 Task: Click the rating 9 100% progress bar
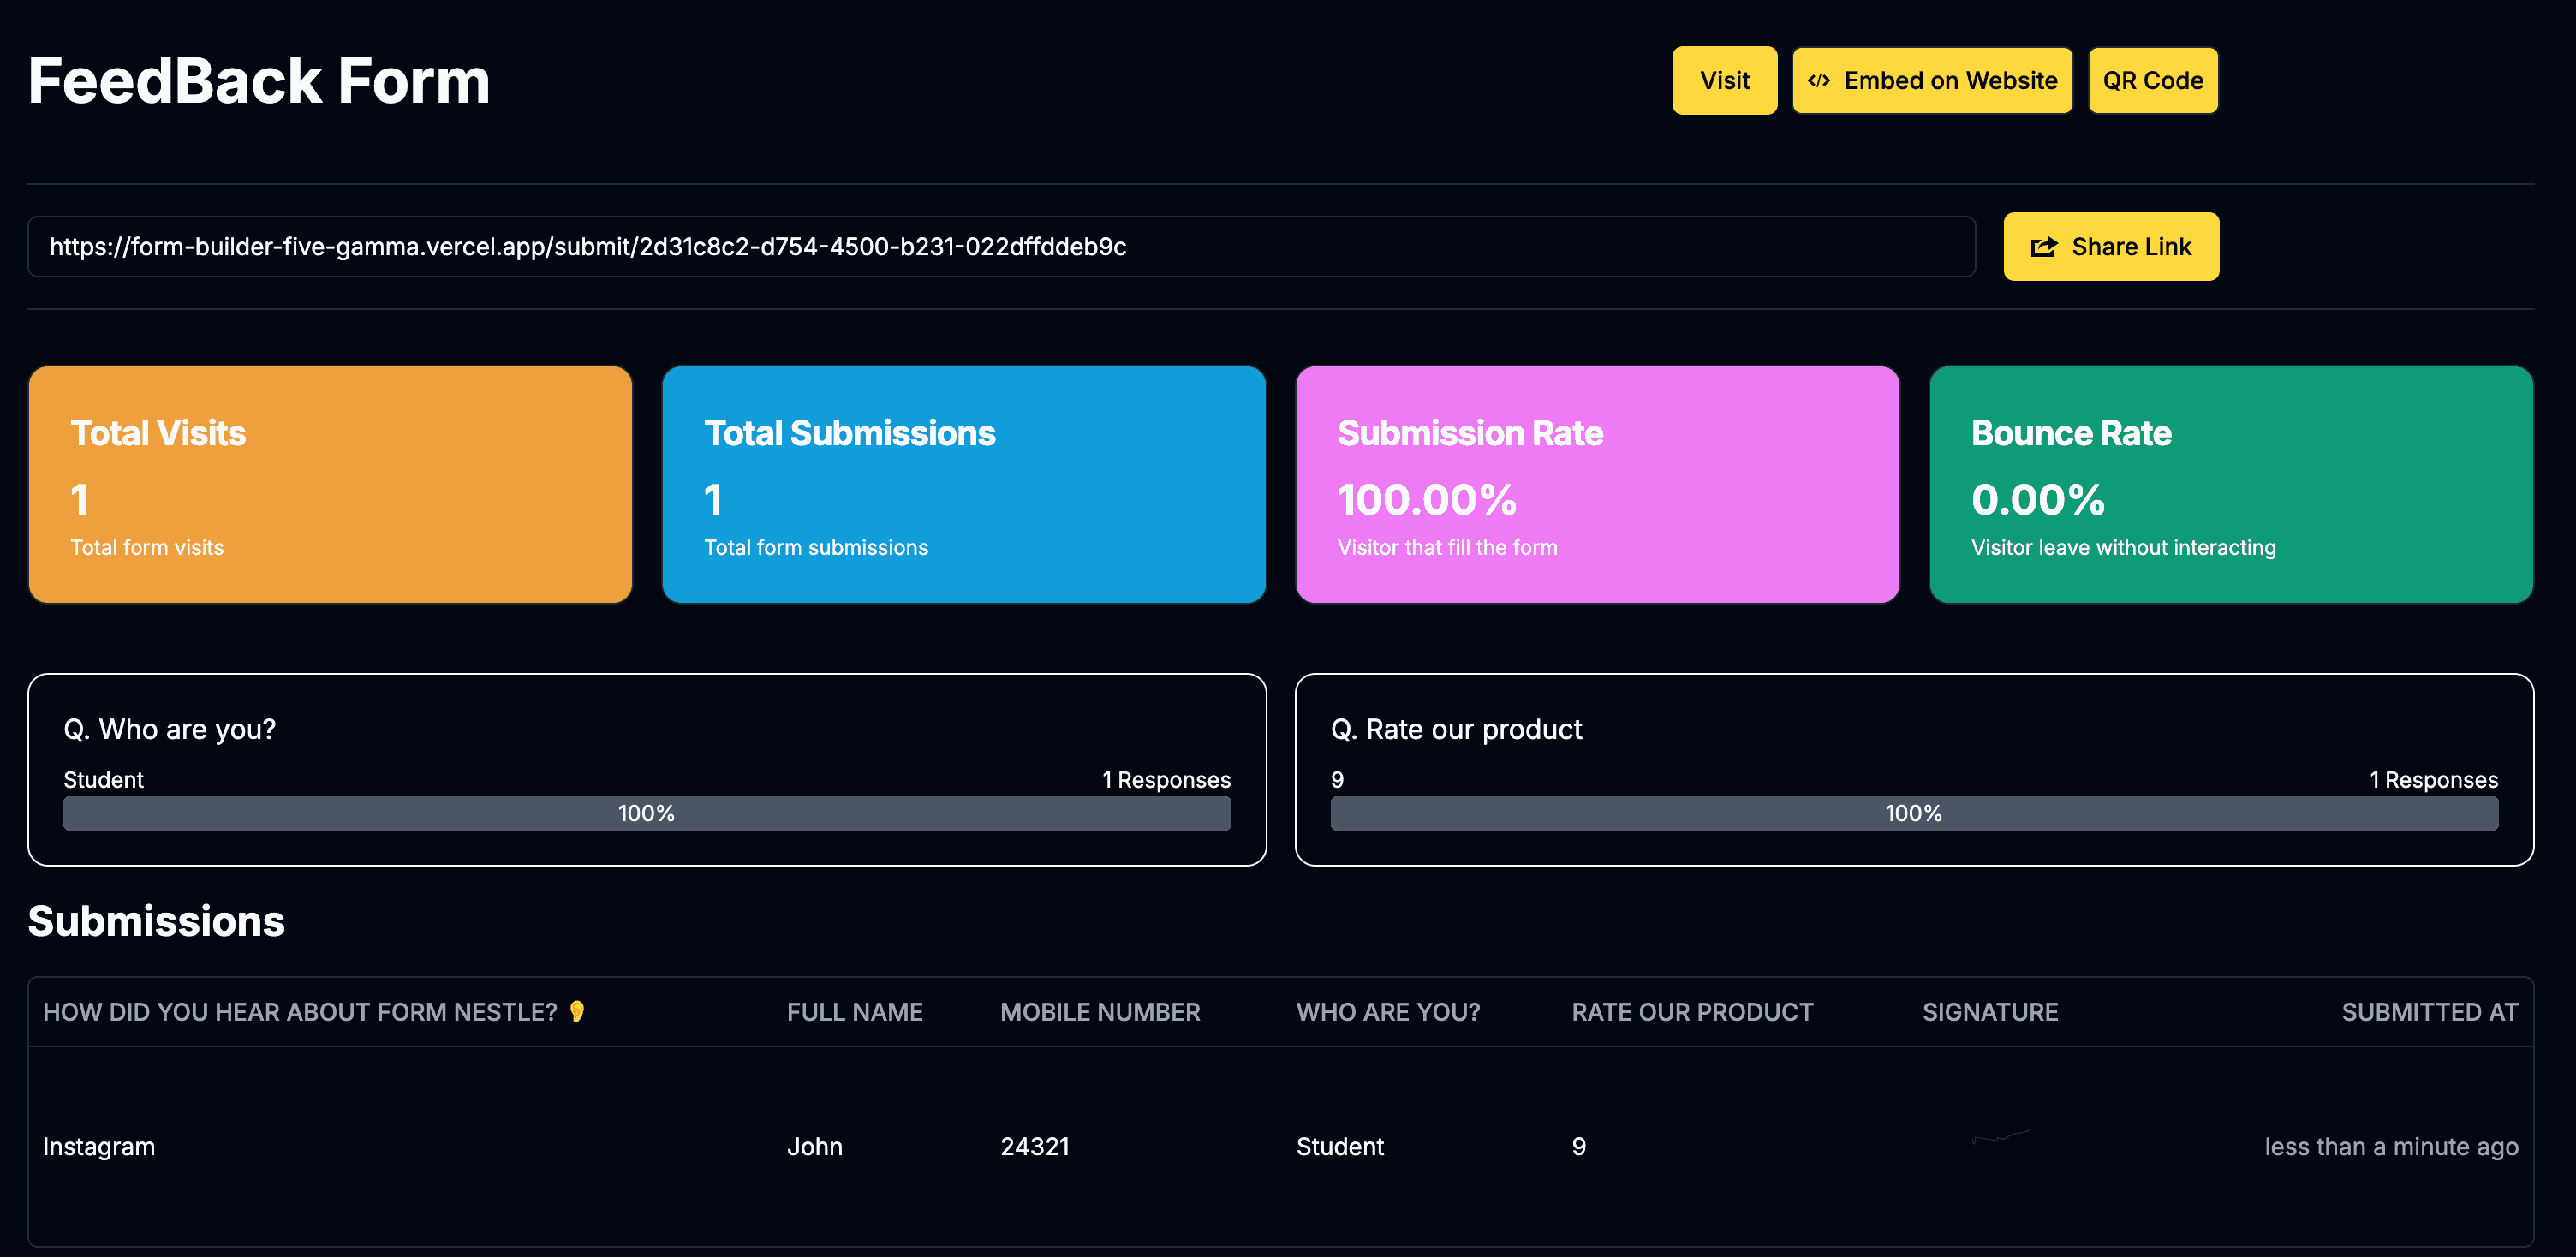[x=1914, y=813]
